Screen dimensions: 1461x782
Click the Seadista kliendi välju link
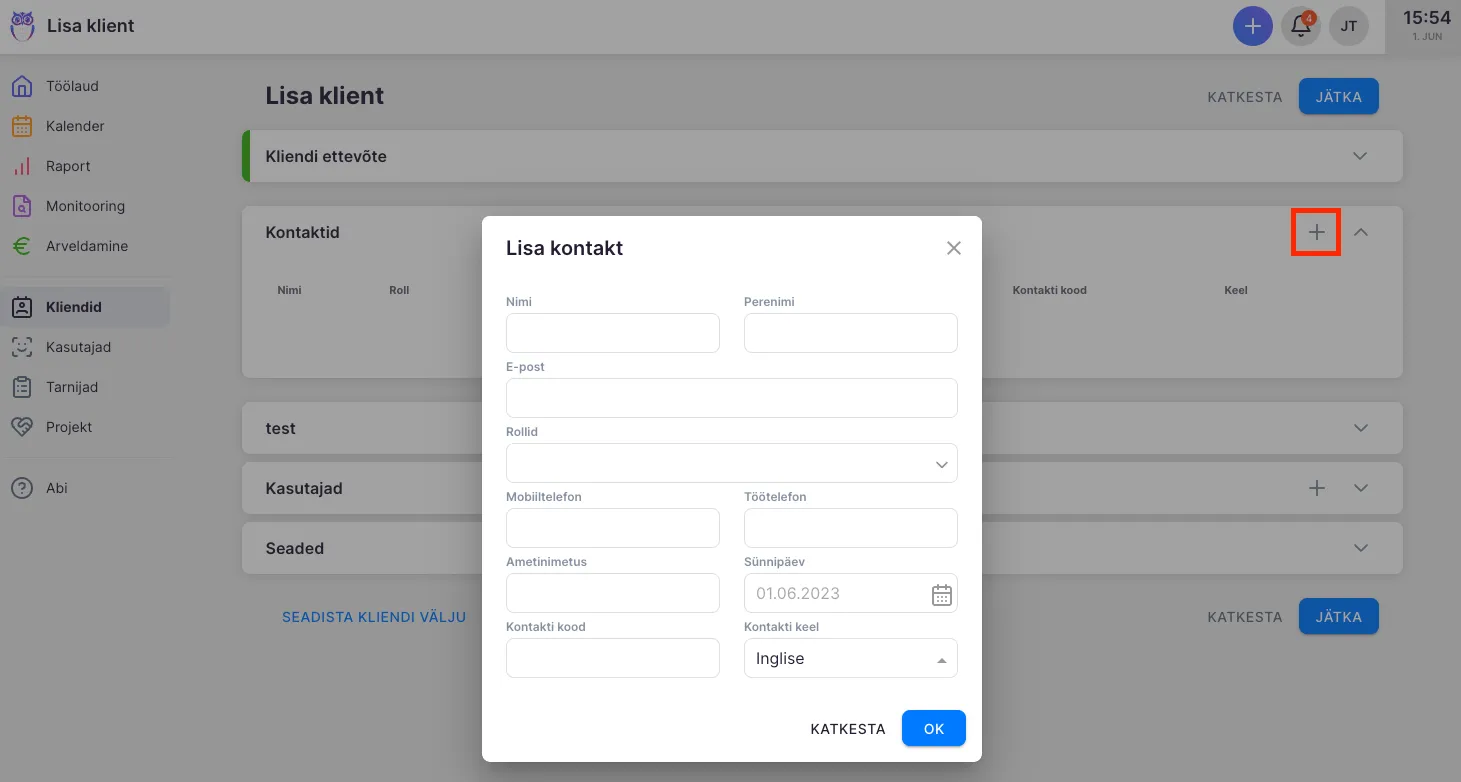pyautogui.click(x=374, y=617)
